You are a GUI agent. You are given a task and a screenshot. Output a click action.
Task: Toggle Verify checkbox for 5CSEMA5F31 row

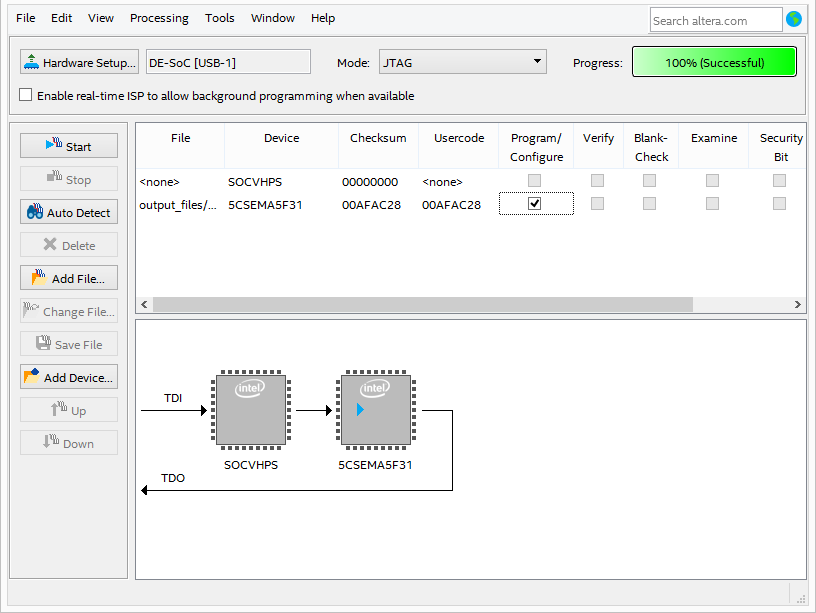pyautogui.click(x=597, y=203)
